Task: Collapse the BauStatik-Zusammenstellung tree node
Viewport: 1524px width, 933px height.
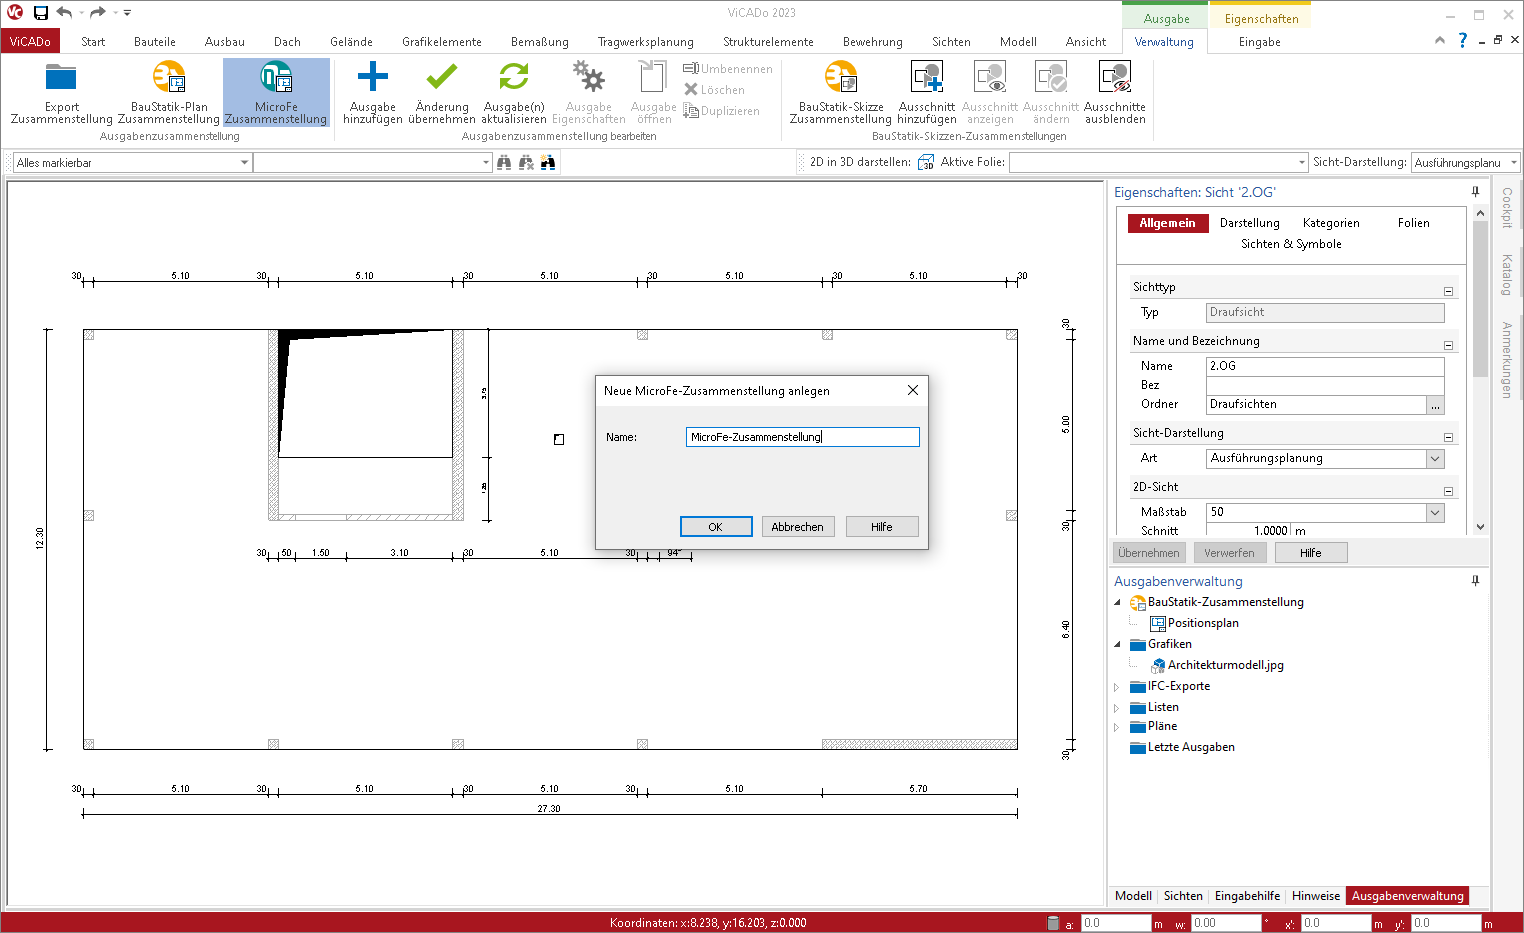Action: tap(1118, 602)
